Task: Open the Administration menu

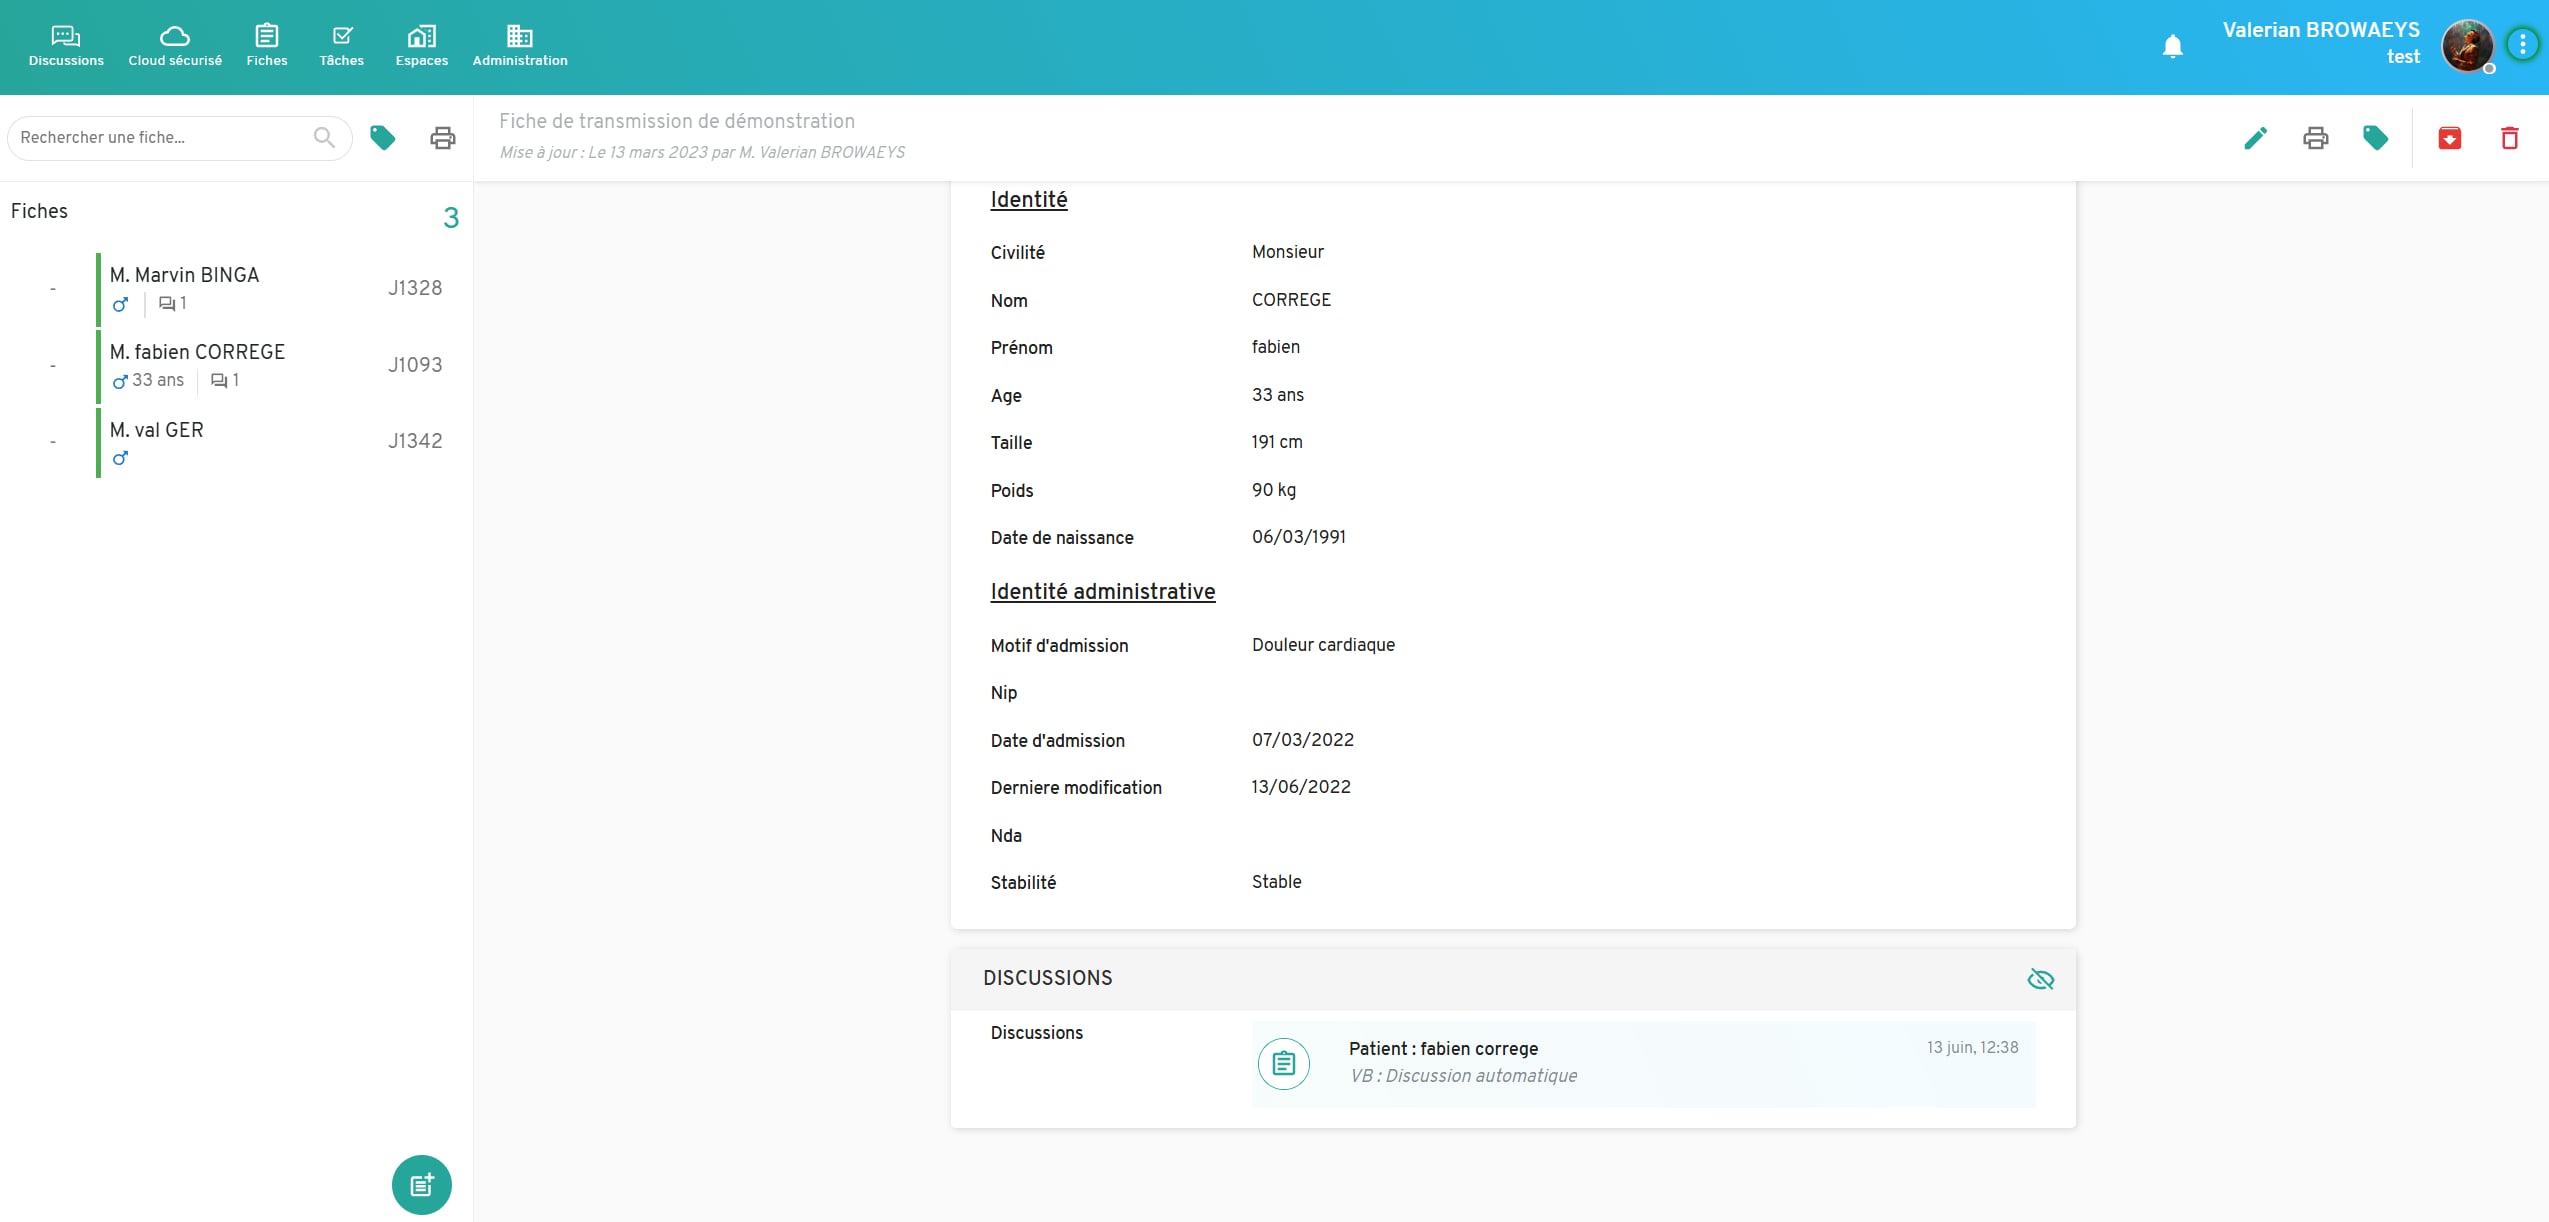Action: click(x=519, y=46)
